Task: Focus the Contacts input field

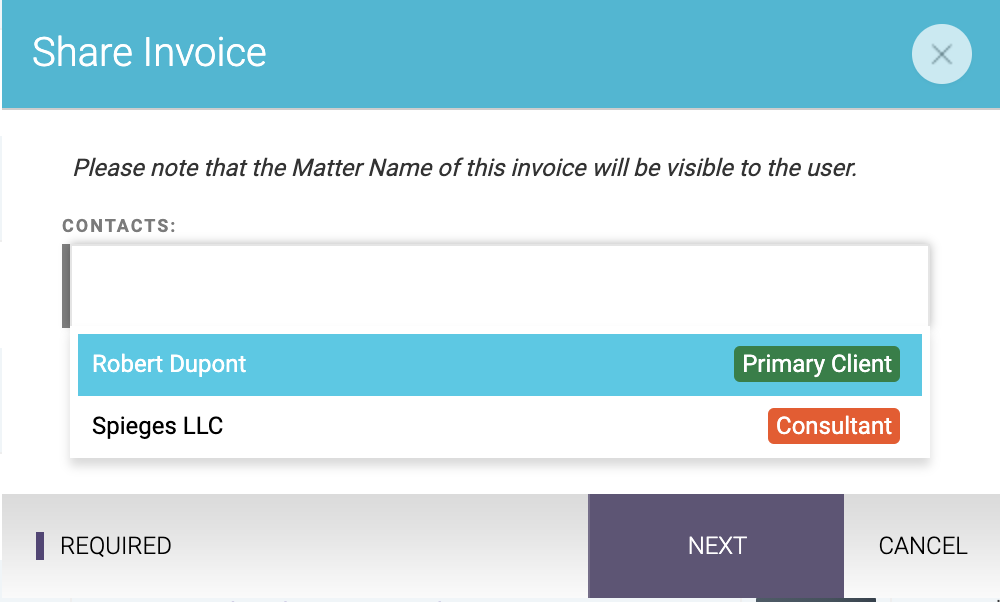Action: 499,286
